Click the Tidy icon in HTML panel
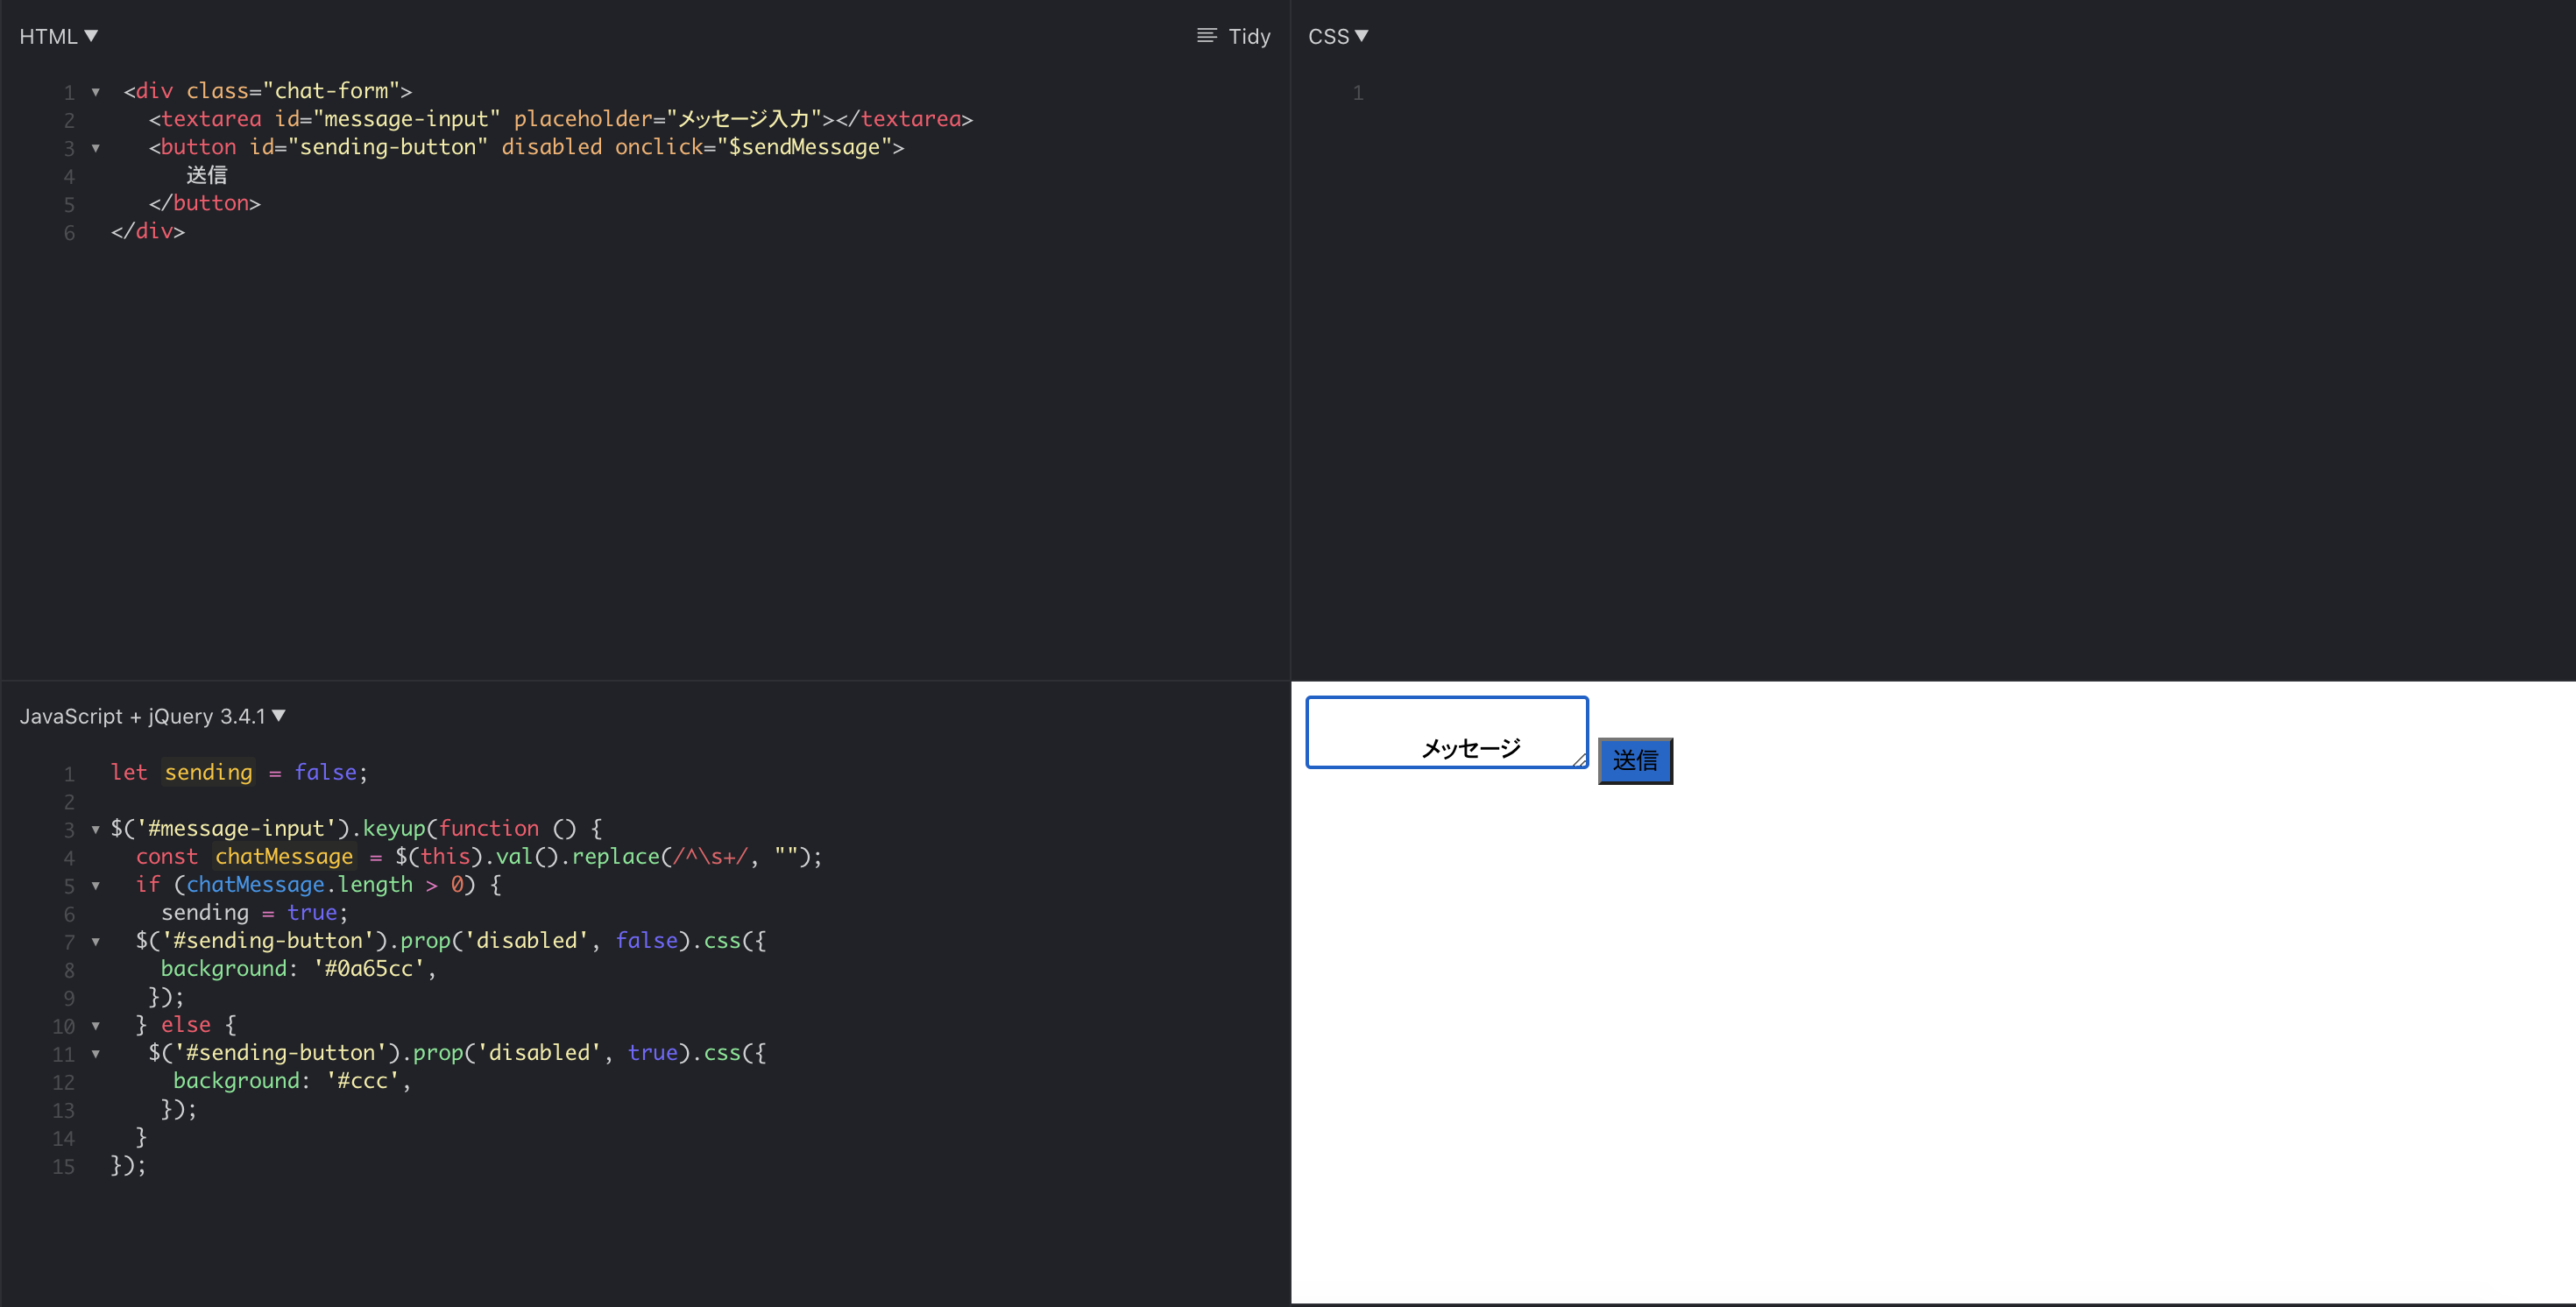 coord(1207,36)
